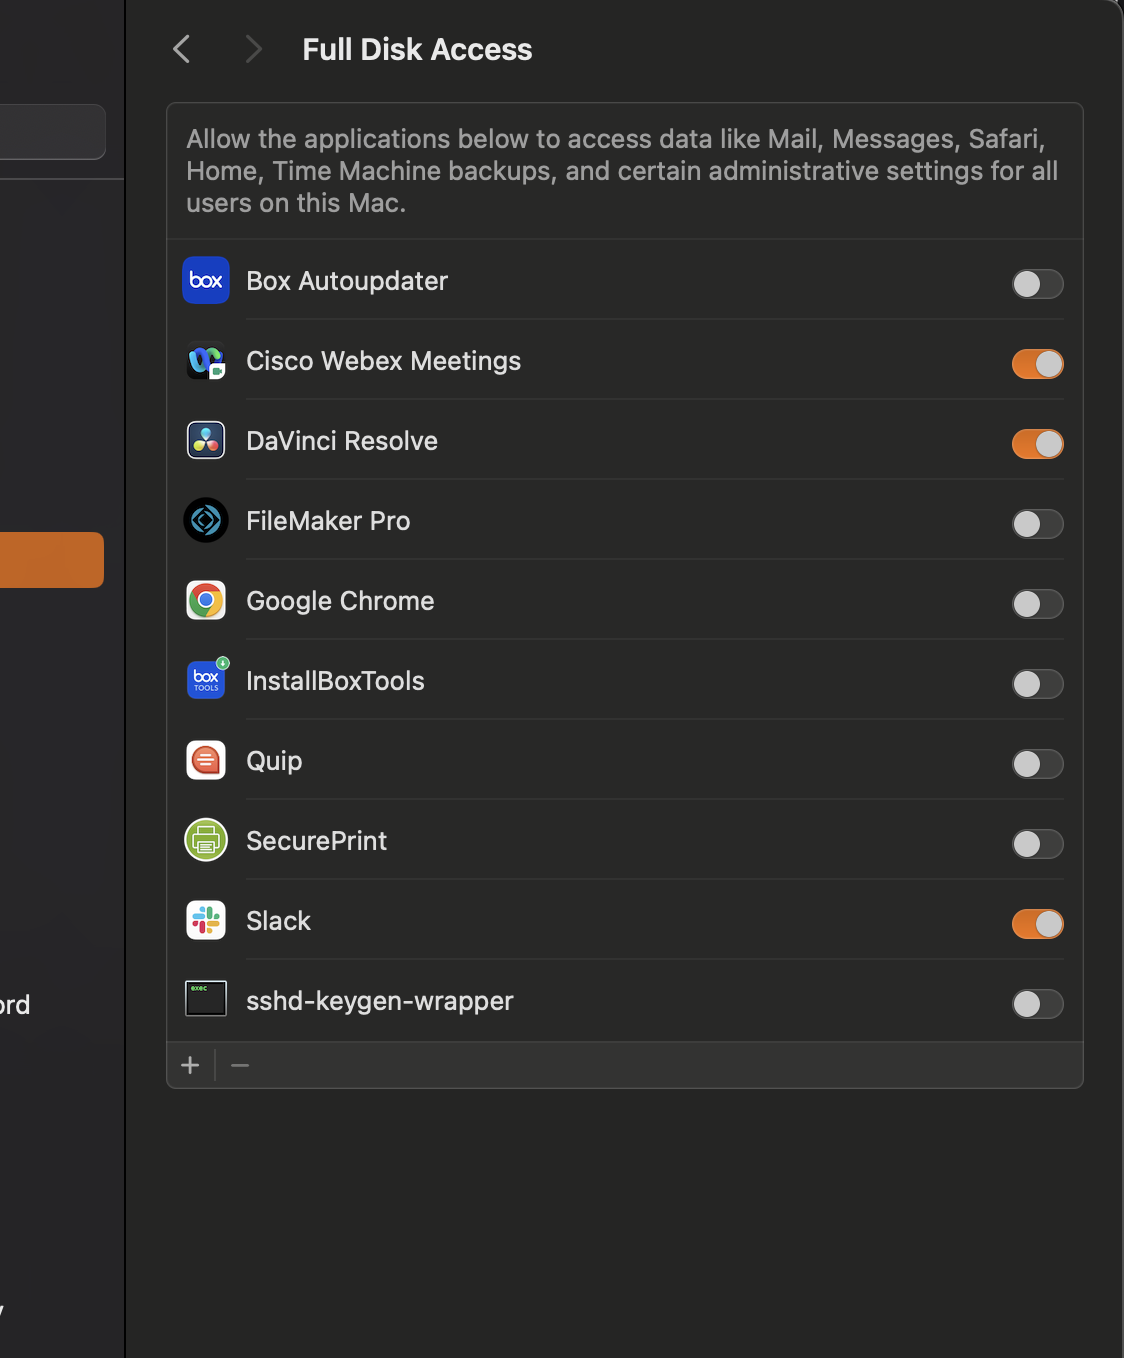Click the sshd-keygen-wrapper exec icon
The image size is (1124, 1358).
(x=206, y=999)
